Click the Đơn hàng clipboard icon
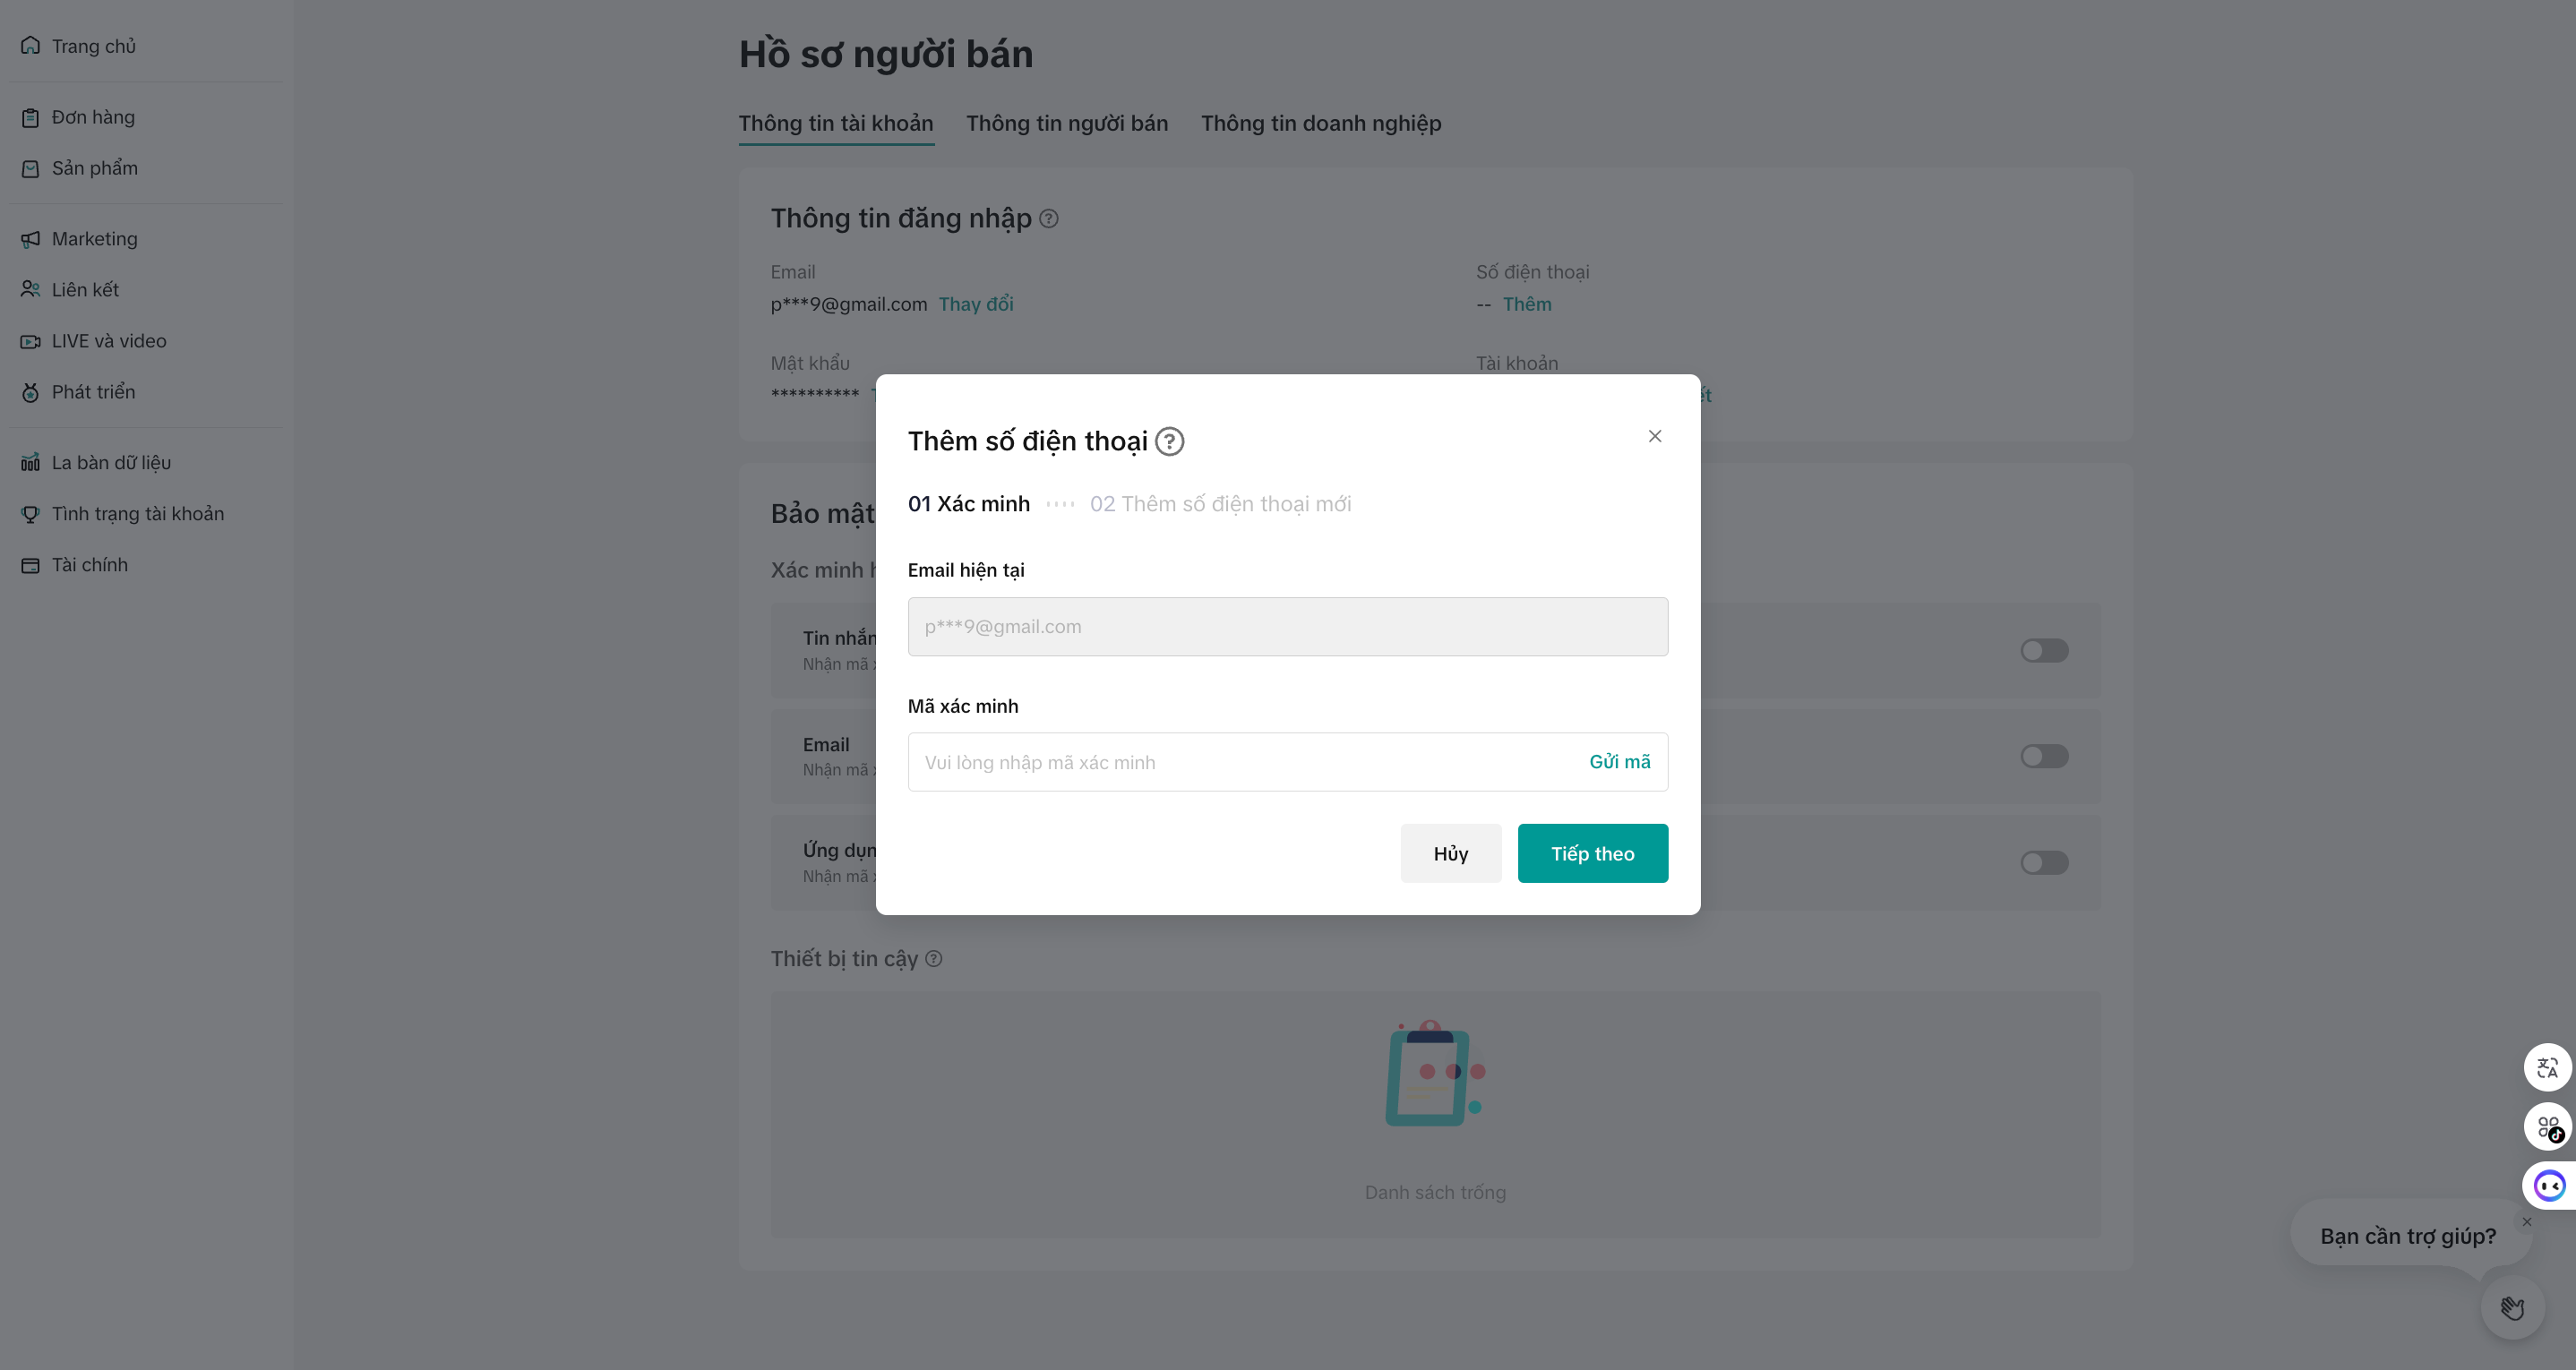 pos(31,118)
